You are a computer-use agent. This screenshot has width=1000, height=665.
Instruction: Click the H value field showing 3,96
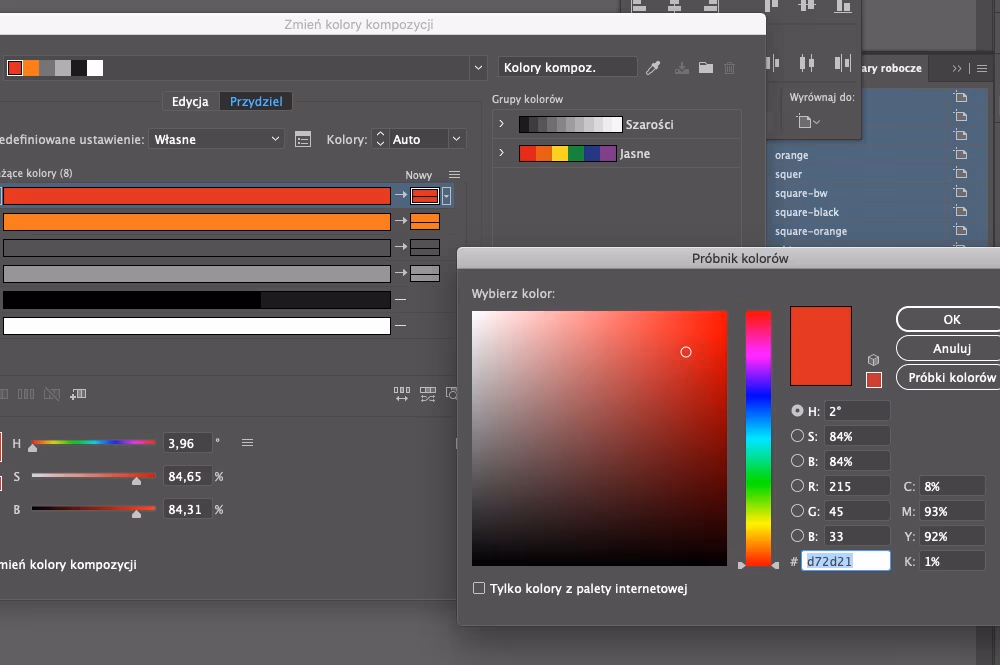187,443
